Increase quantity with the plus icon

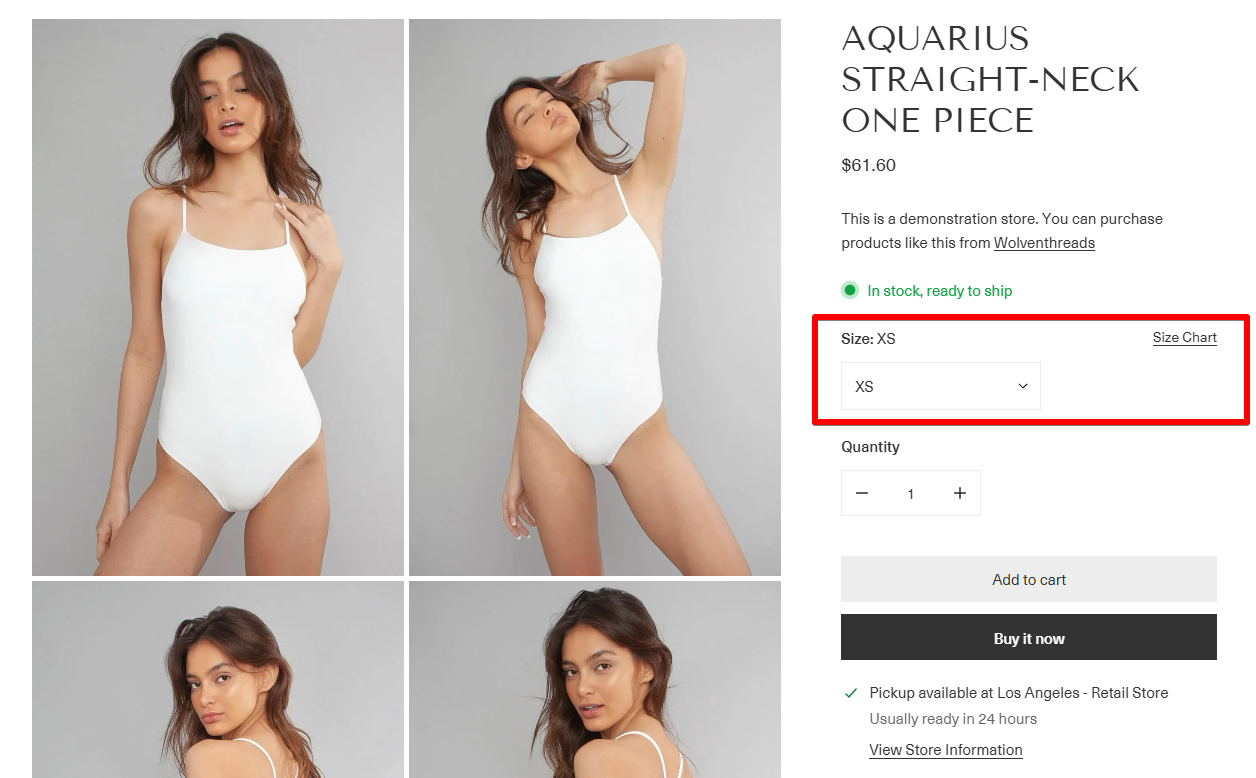click(x=960, y=493)
